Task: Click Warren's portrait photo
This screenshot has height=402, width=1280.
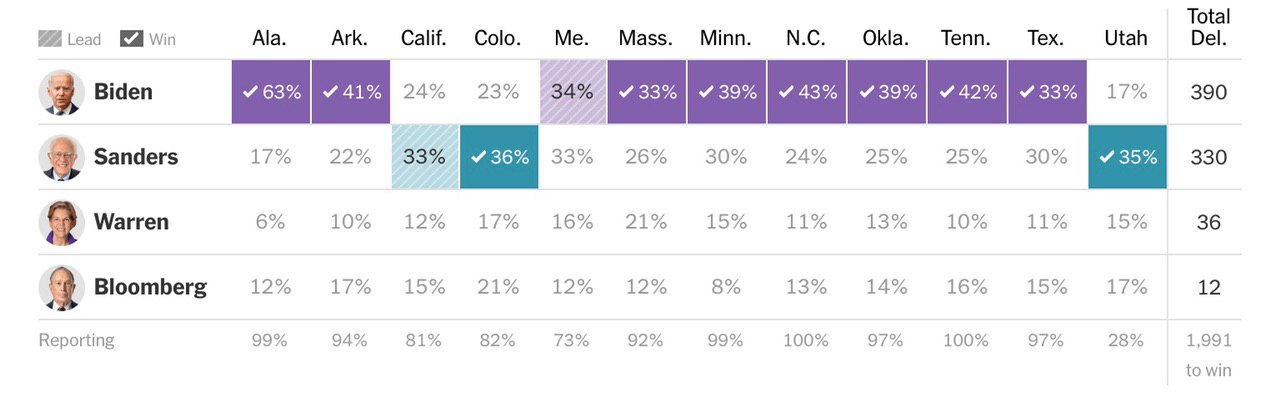Action: coord(60,222)
